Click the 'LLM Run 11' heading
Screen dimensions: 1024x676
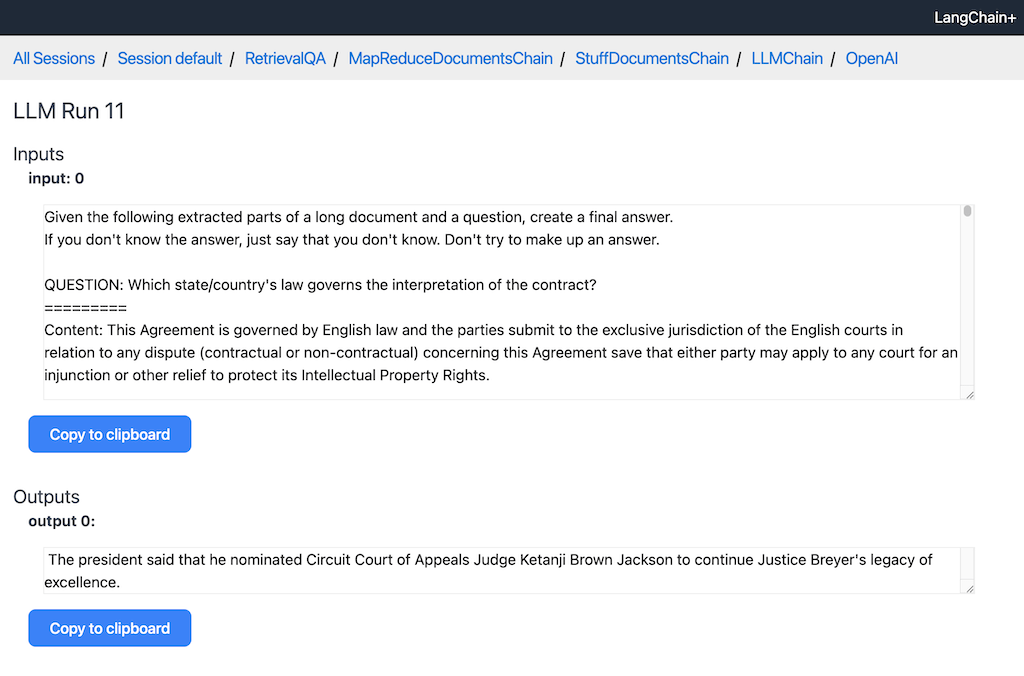coord(69,111)
